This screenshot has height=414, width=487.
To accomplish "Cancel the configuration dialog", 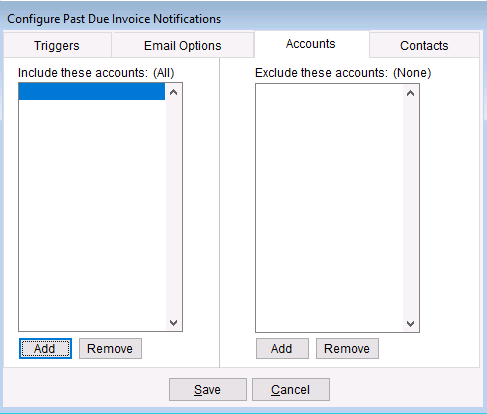I will (291, 389).
